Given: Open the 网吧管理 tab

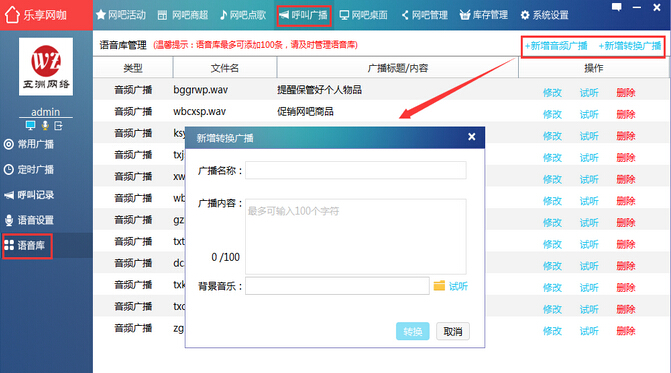Looking at the screenshot, I should [x=425, y=15].
